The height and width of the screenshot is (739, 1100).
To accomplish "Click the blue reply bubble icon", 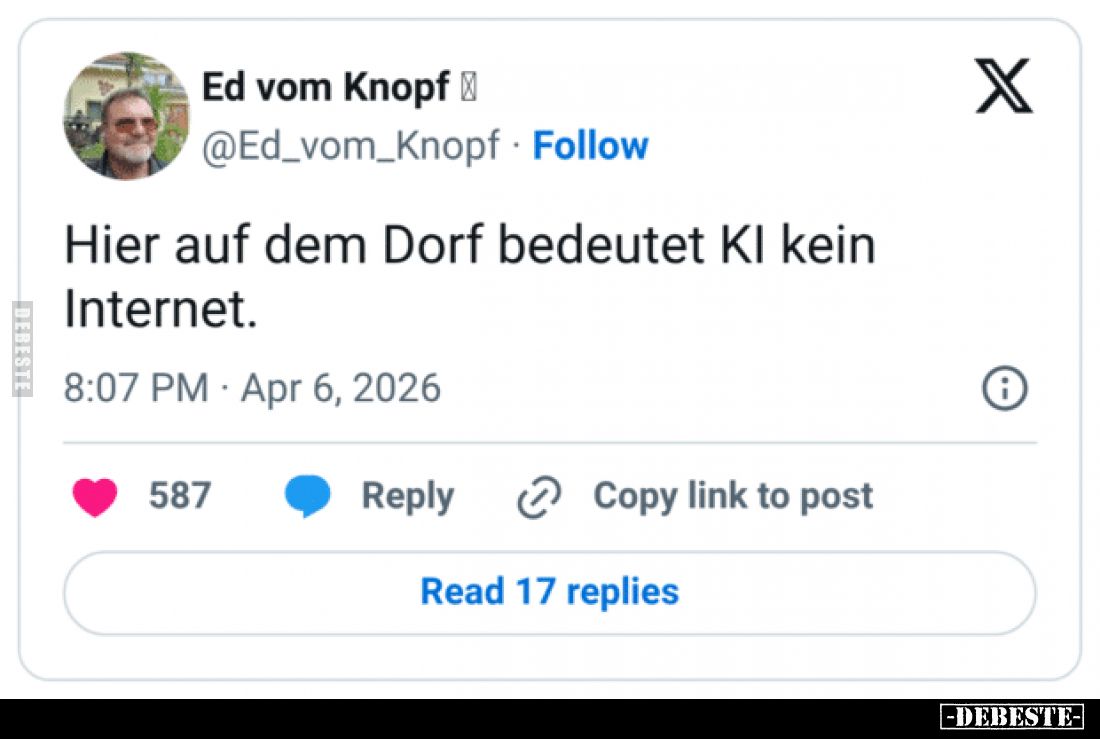I will [x=308, y=495].
